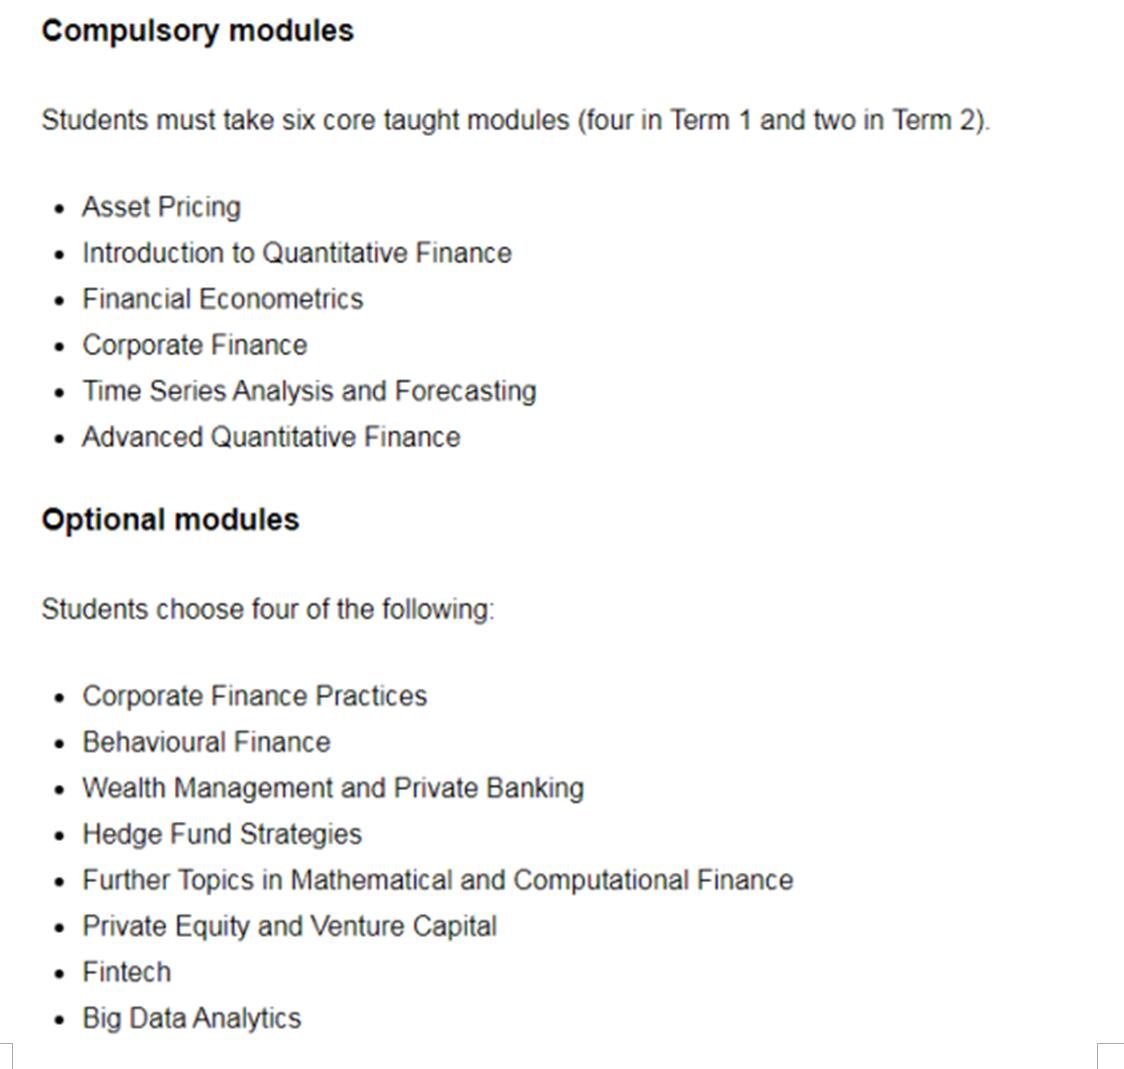Click the Fintech list item

point(126,972)
